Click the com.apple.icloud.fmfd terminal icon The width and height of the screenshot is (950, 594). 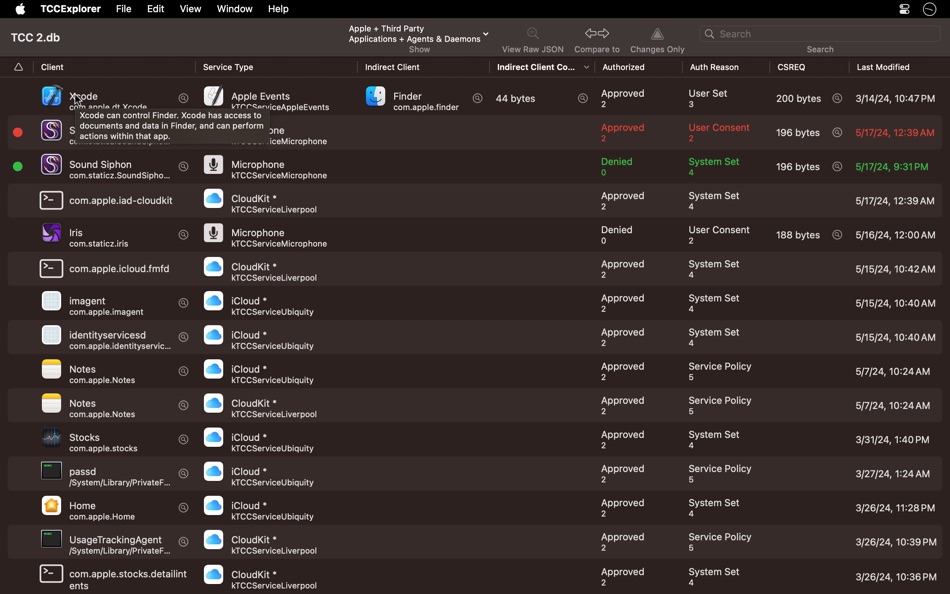pyautogui.click(x=51, y=269)
